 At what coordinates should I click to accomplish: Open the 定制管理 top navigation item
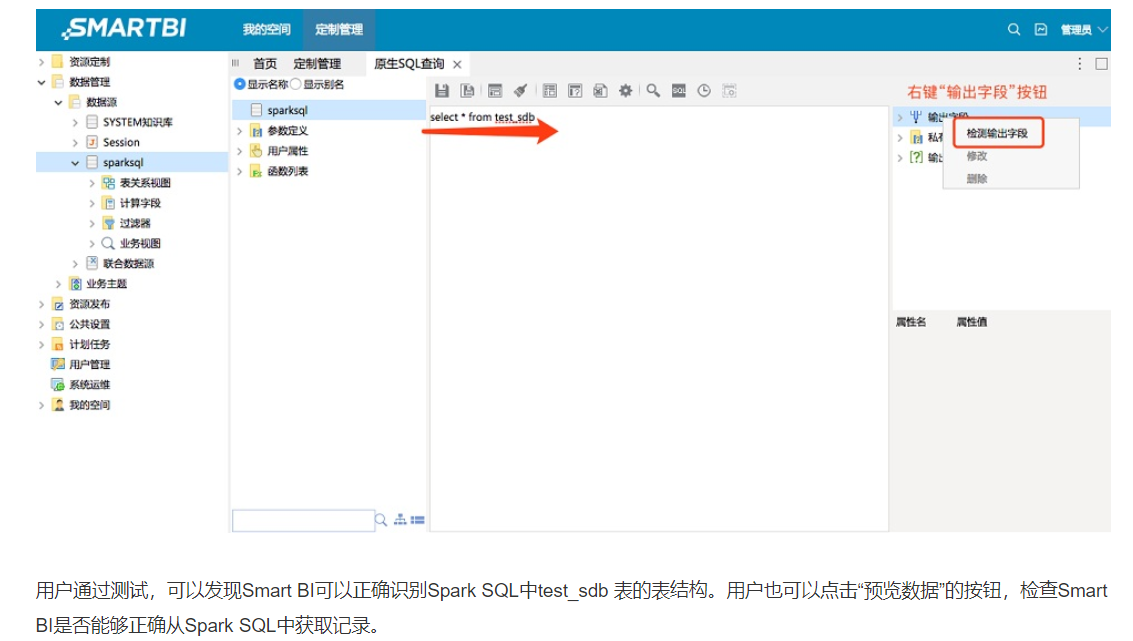(339, 30)
